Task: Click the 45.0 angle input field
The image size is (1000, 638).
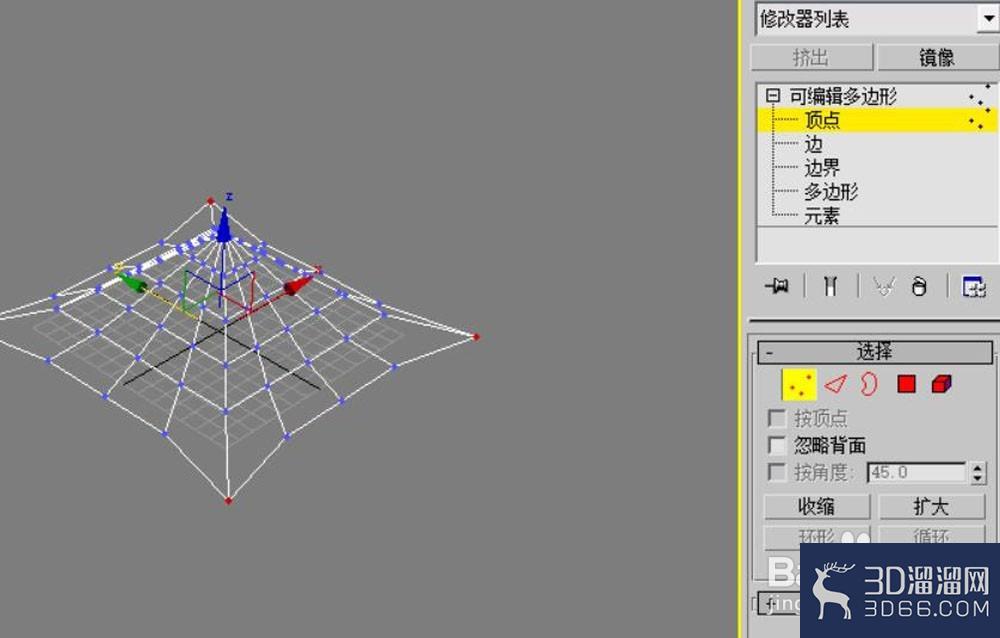Action: (x=916, y=473)
